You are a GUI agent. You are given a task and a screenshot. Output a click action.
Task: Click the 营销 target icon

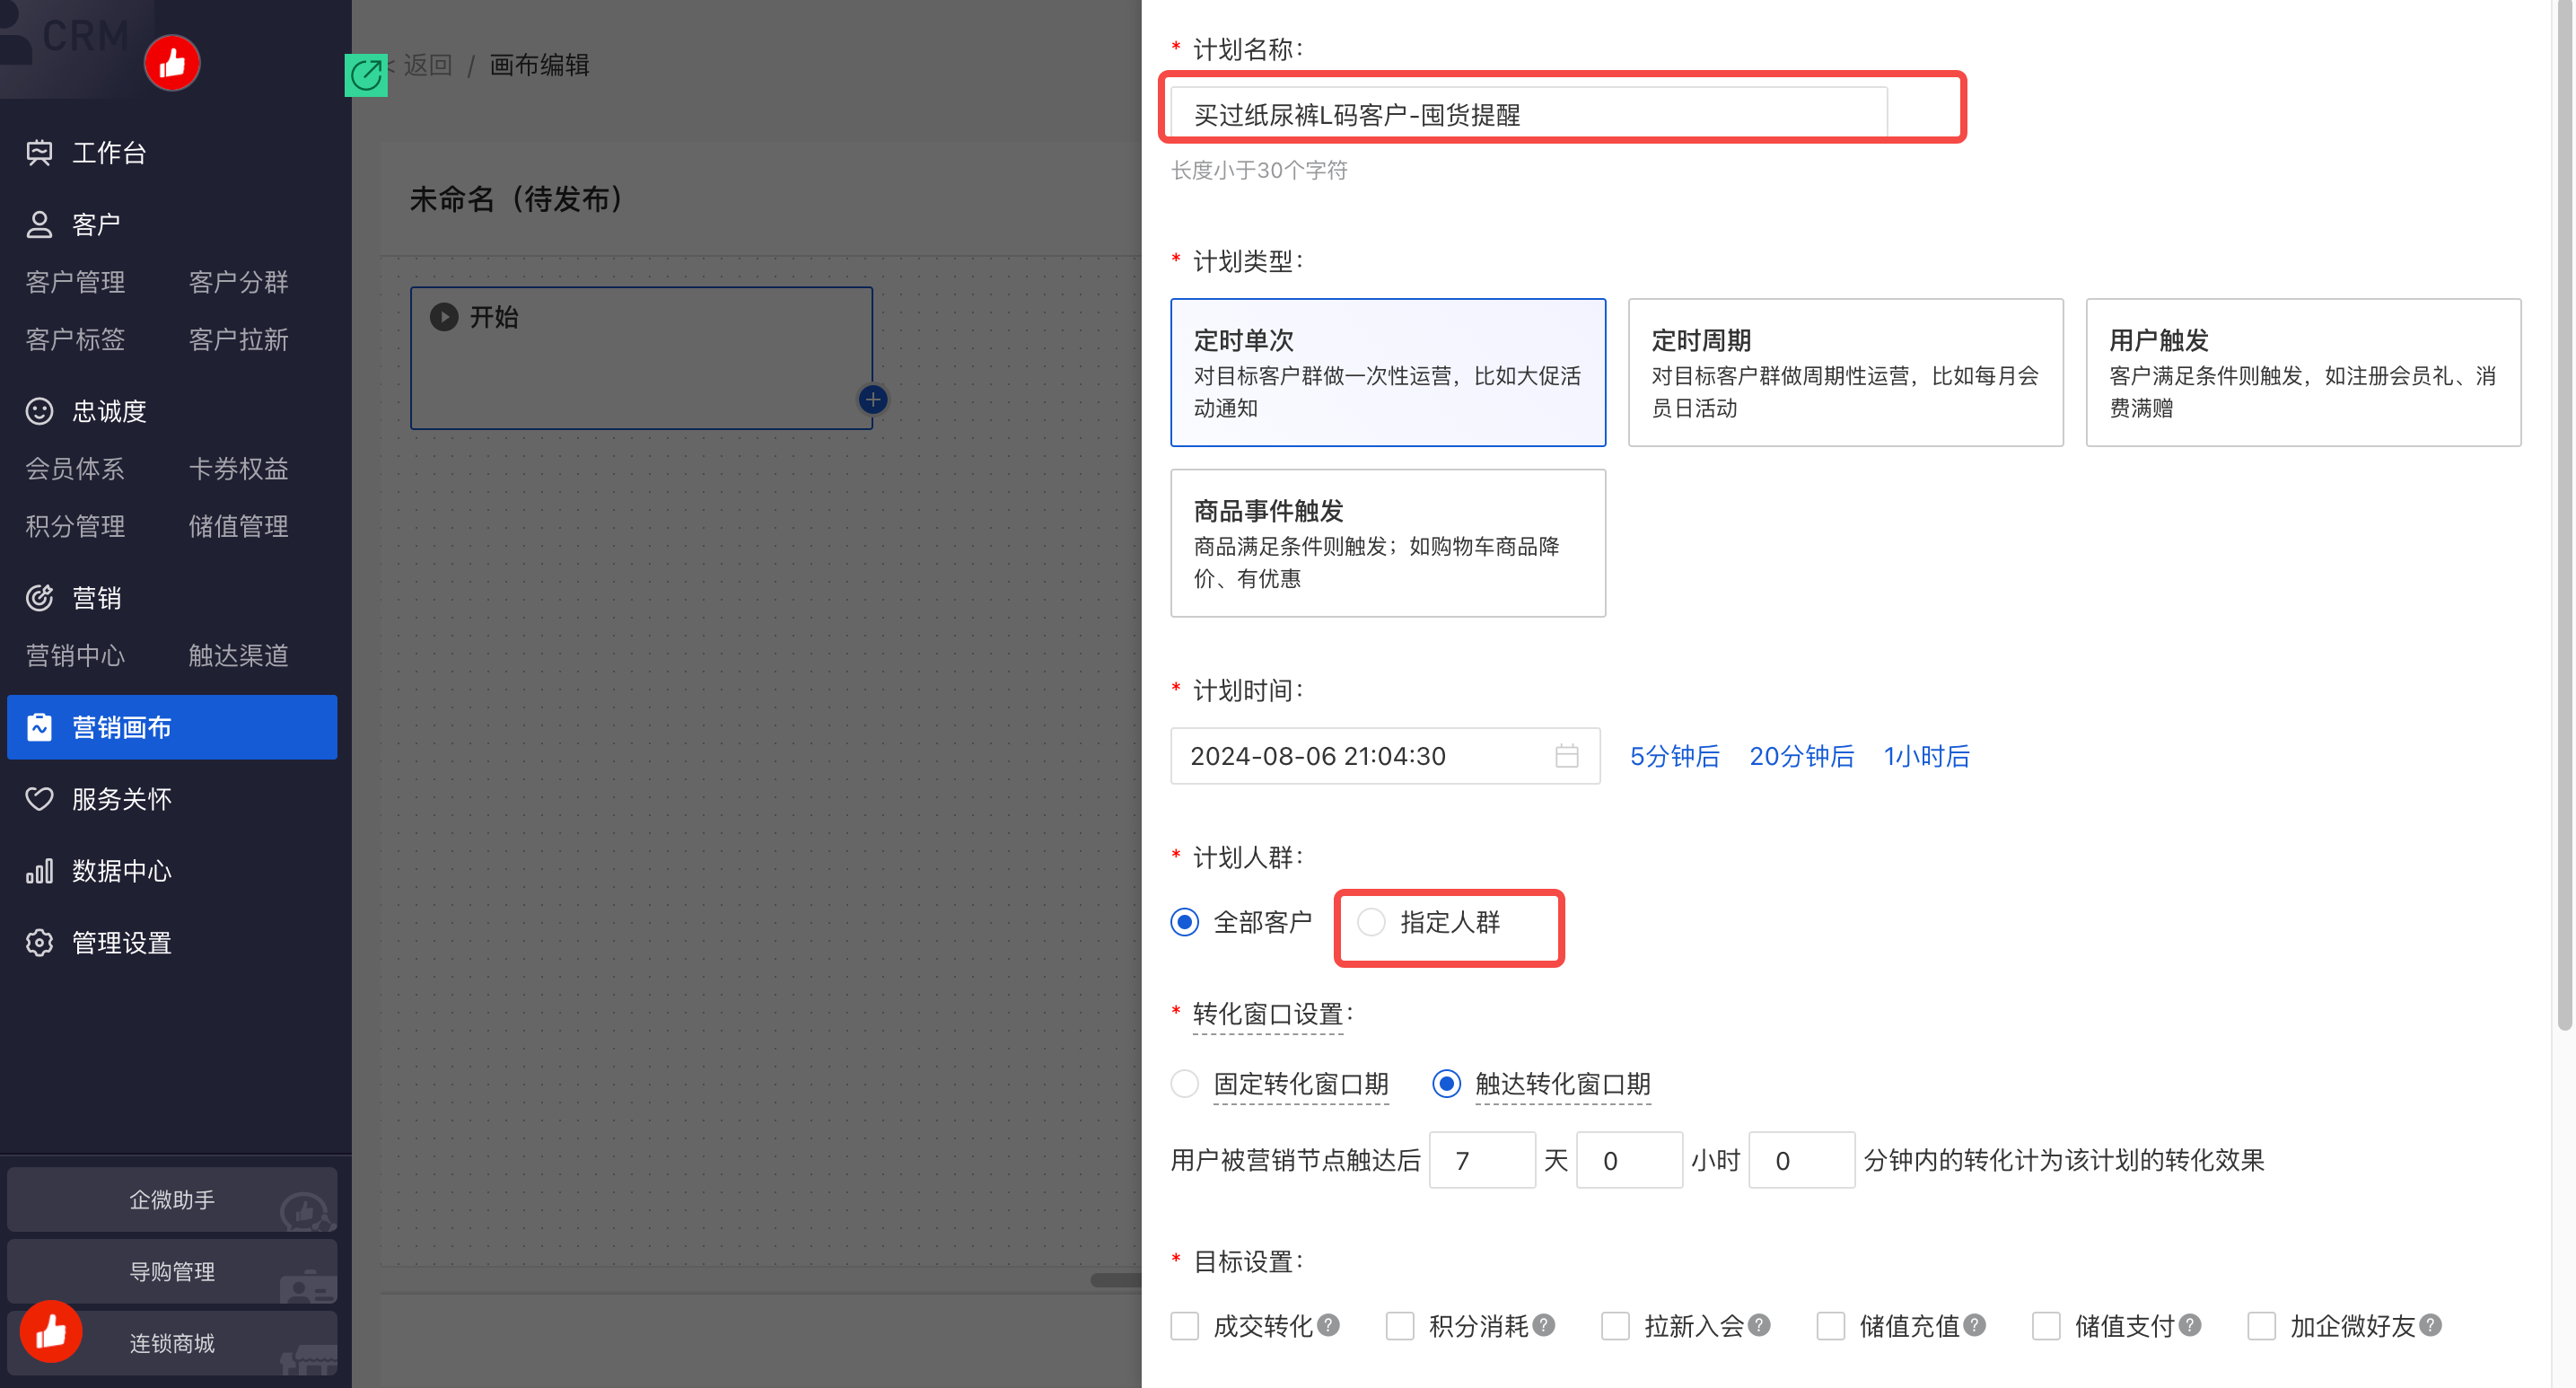[x=39, y=598]
